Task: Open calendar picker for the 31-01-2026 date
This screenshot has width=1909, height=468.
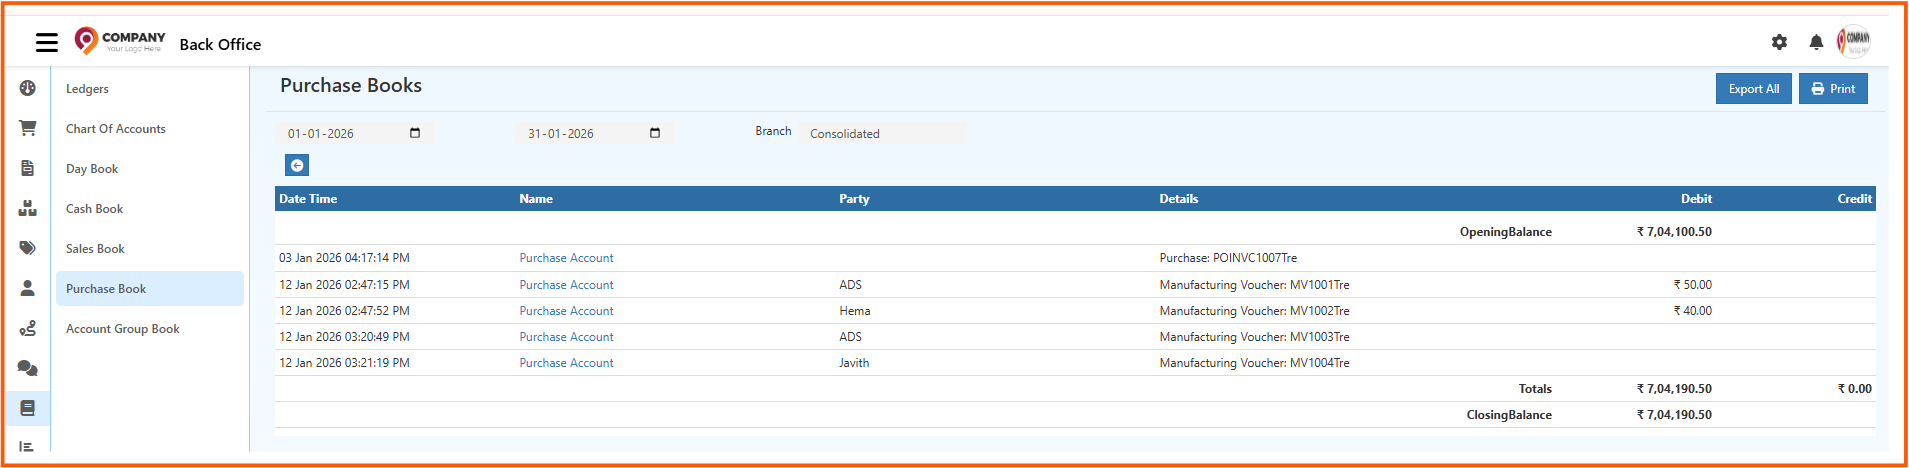Action: click(655, 133)
